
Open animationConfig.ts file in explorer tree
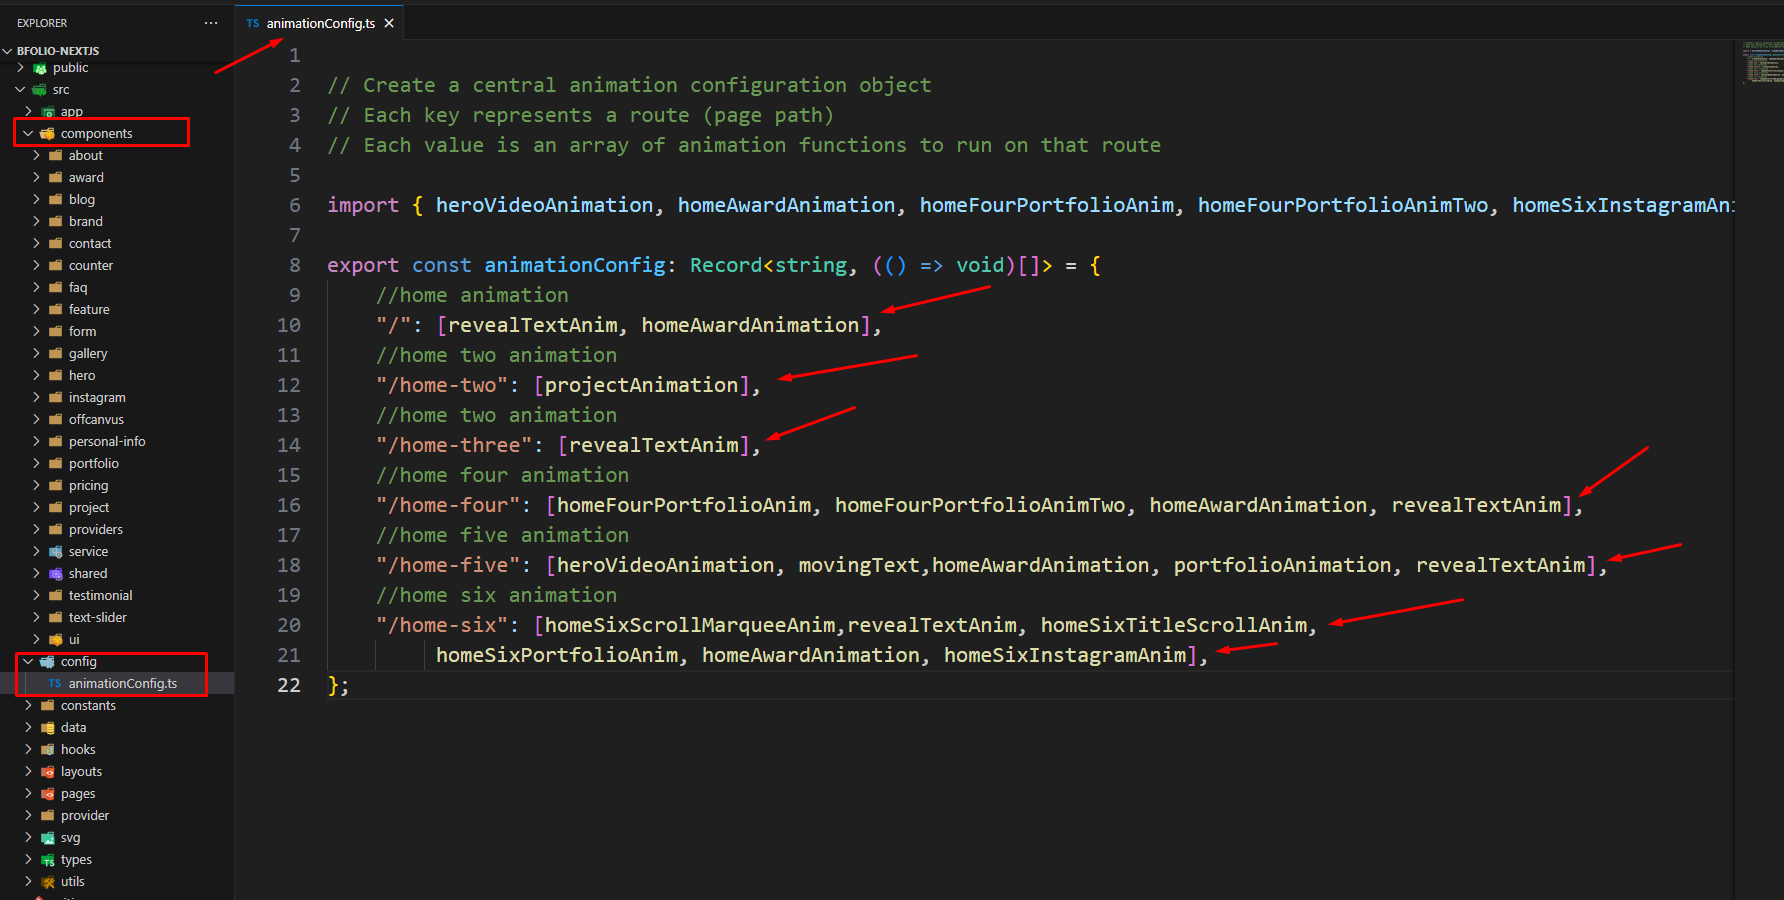[x=122, y=684]
